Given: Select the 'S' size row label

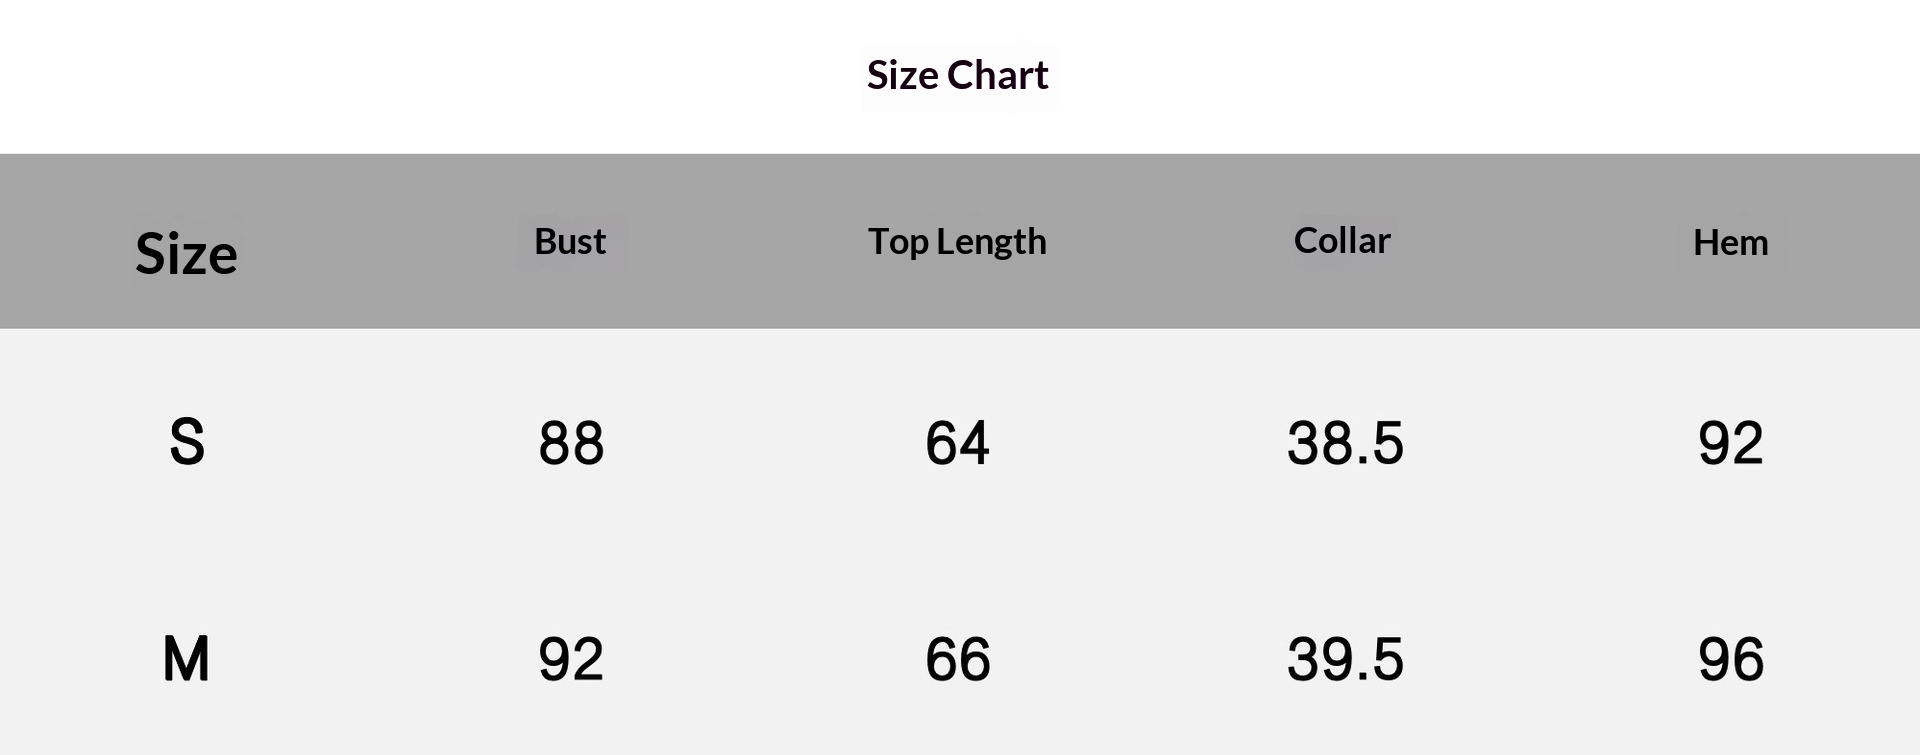Looking at the screenshot, I should (x=187, y=442).
